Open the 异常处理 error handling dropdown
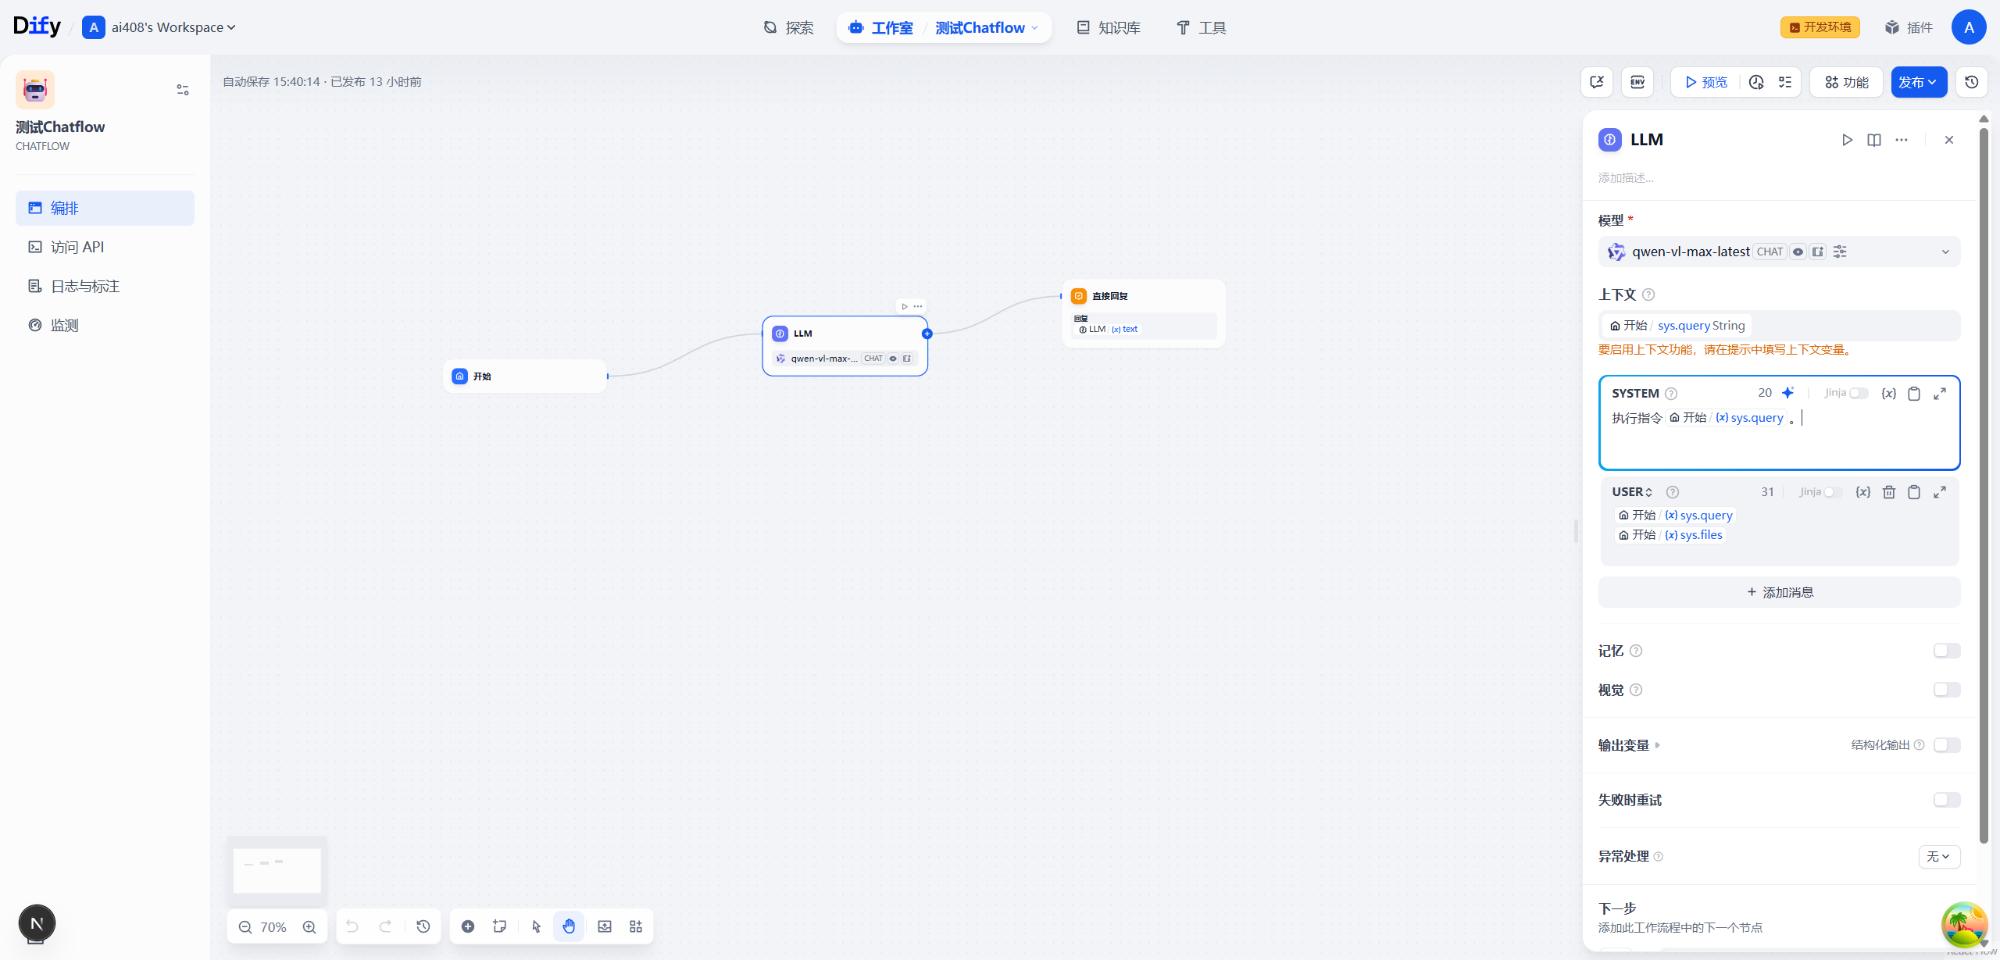The image size is (2000, 960). 1938,857
